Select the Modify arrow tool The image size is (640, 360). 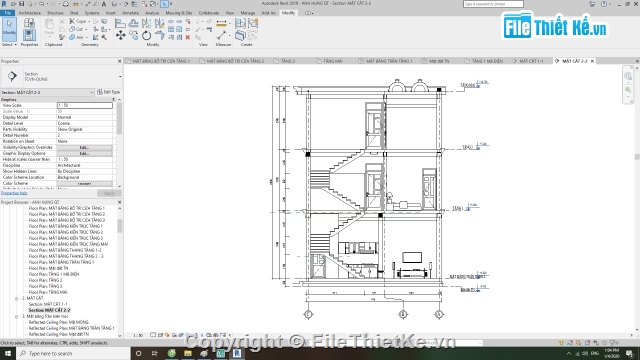coord(9,29)
